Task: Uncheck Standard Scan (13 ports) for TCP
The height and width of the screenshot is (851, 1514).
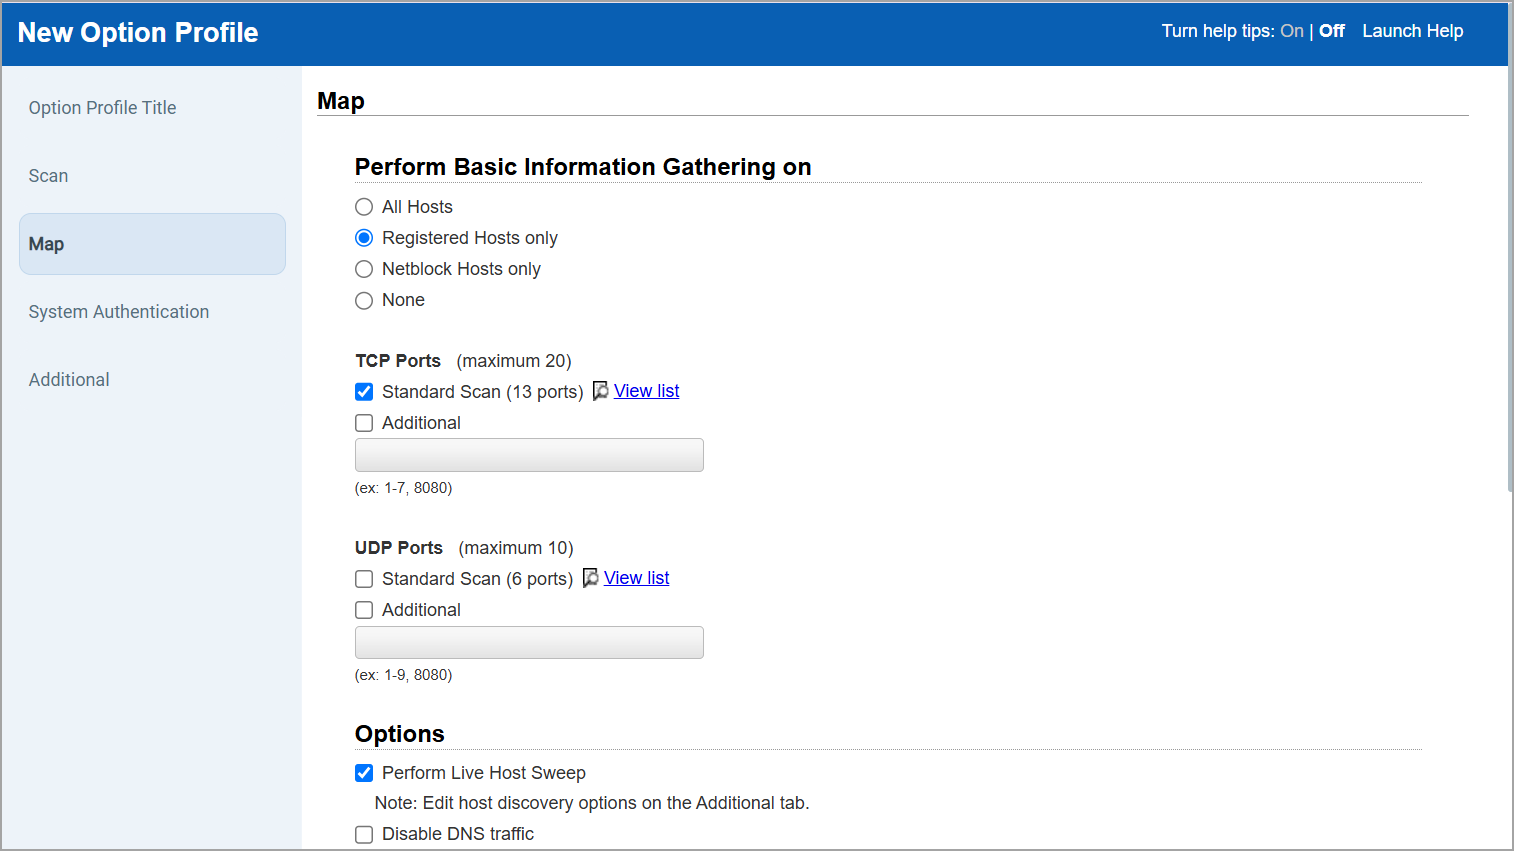Action: (x=364, y=391)
